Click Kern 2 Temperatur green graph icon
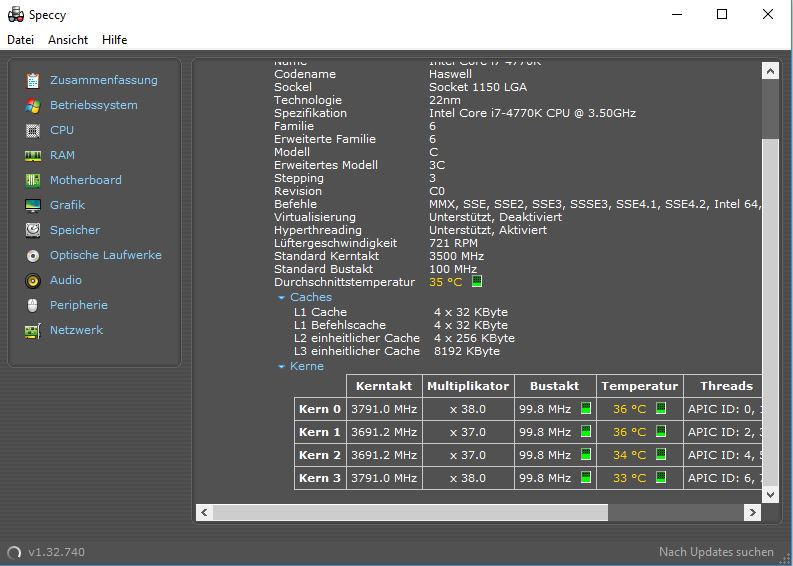This screenshot has width=793, height=566. (660, 454)
